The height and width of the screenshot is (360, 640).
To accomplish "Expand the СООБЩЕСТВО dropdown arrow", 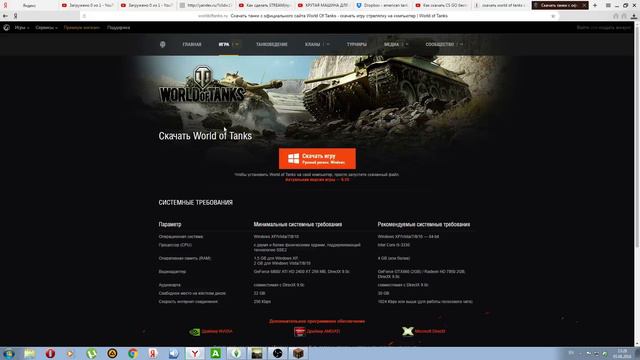I will pyautogui.click(x=461, y=44).
